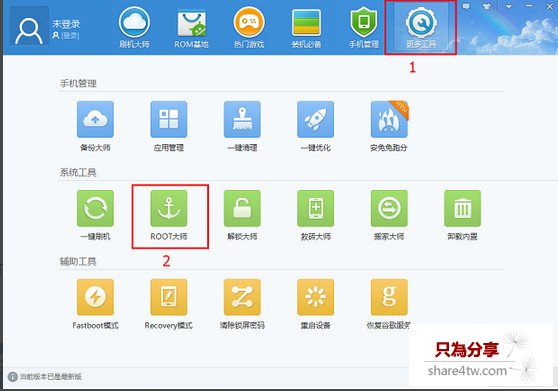Viewport: 558px width, 391px height.
Task: Expand the title bar dropdown arrow menu
Action: pos(509,6)
